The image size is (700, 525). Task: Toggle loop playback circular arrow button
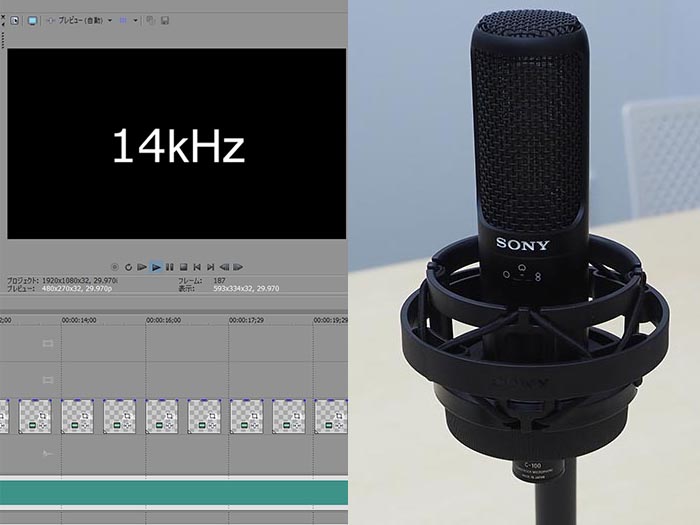point(129,267)
